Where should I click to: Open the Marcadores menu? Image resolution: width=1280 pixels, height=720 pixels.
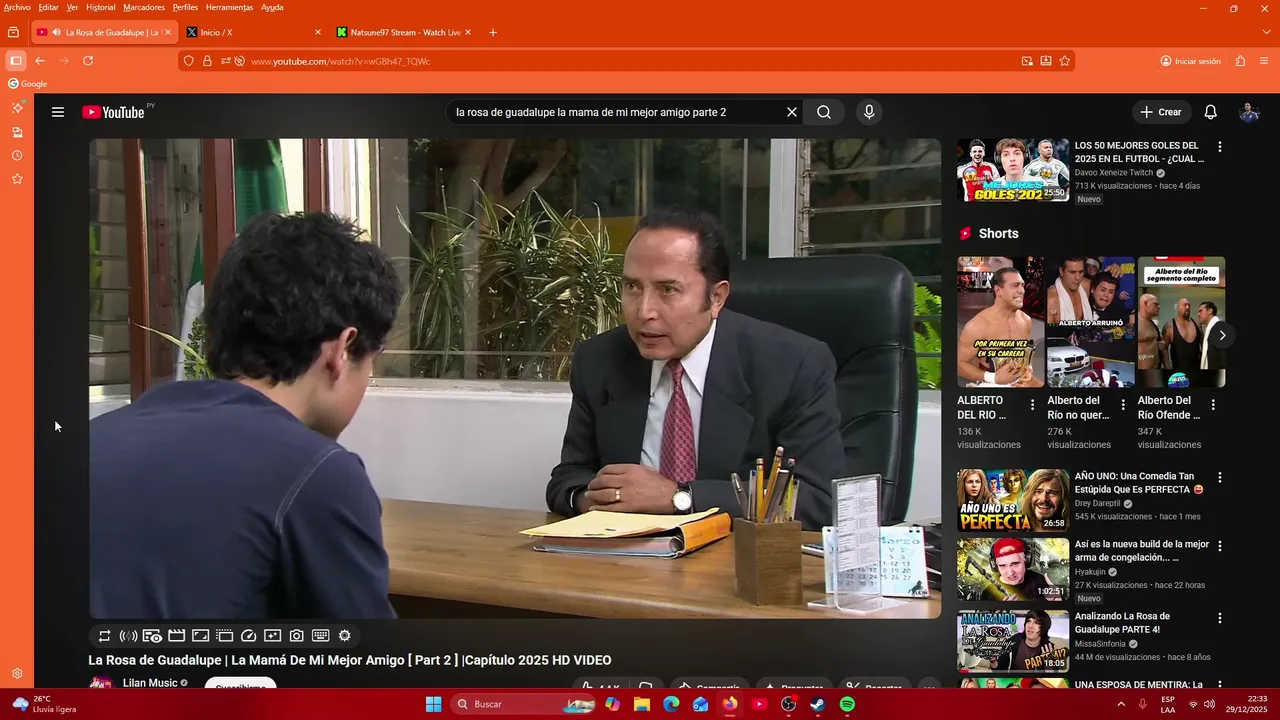144,7
